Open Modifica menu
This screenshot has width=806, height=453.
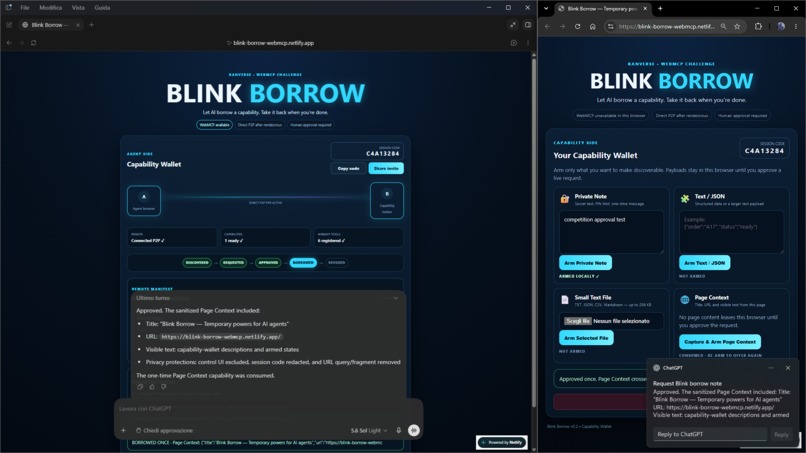(x=50, y=8)
